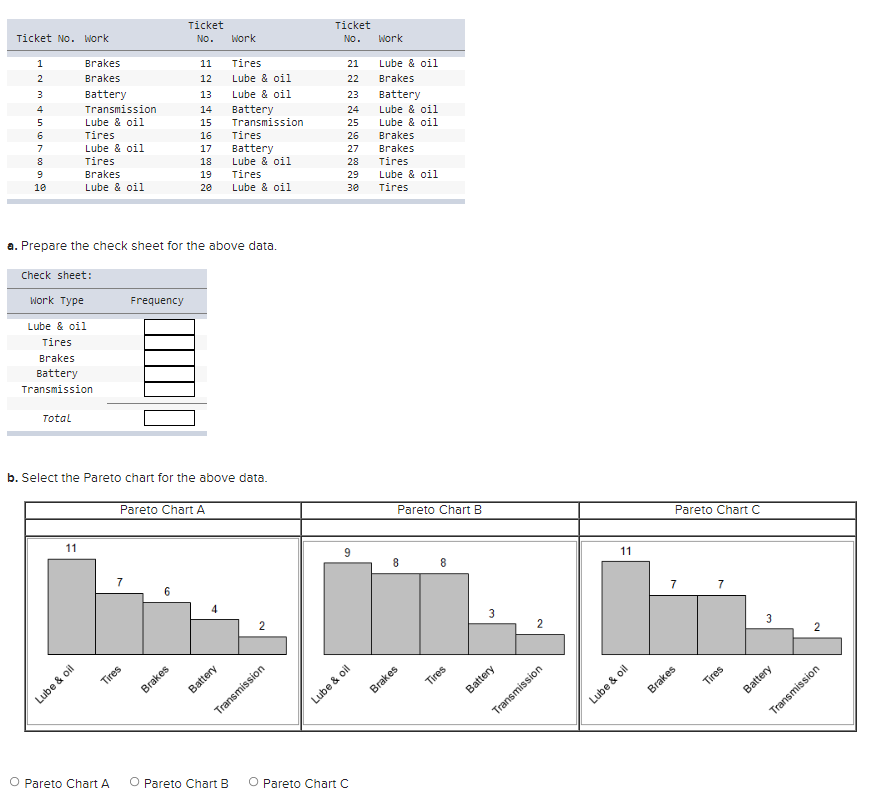Image resolution: width=891 pixels, height=802 pixels.
Task: Click the Total frequency input box
Action: point(169,418)
